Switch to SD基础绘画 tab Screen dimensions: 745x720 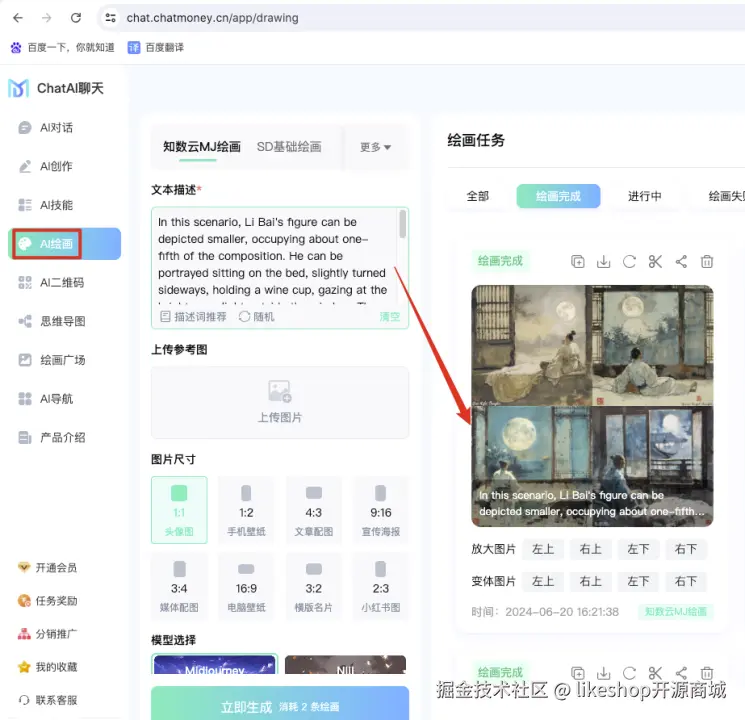(289, 147)
